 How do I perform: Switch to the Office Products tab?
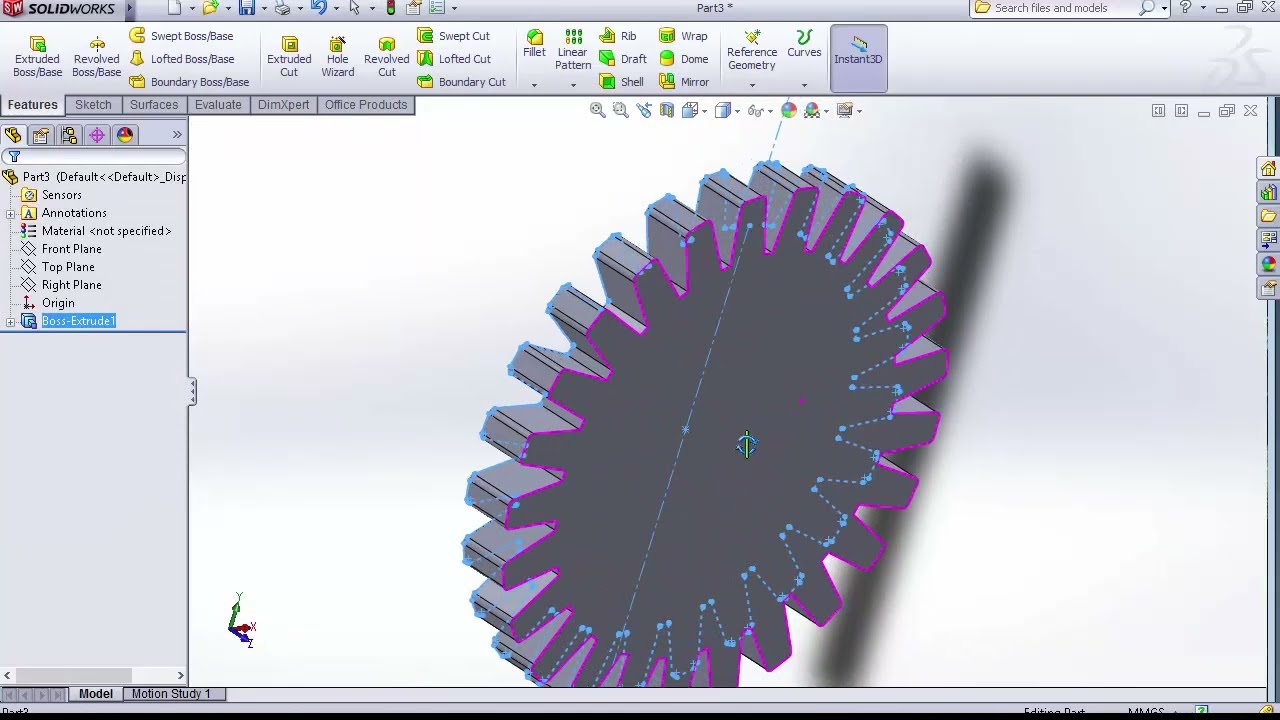pos(366,105)
